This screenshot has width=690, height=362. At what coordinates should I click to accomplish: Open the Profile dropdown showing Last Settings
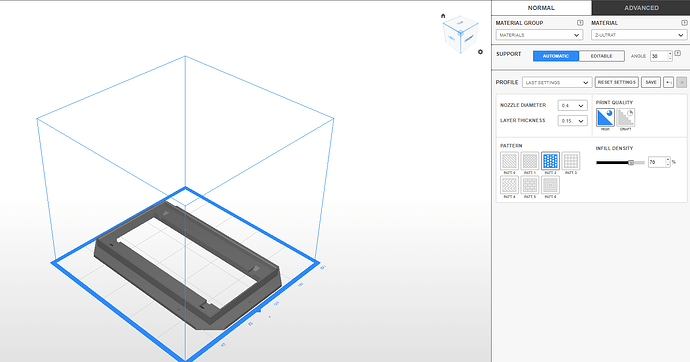point(557,82)
